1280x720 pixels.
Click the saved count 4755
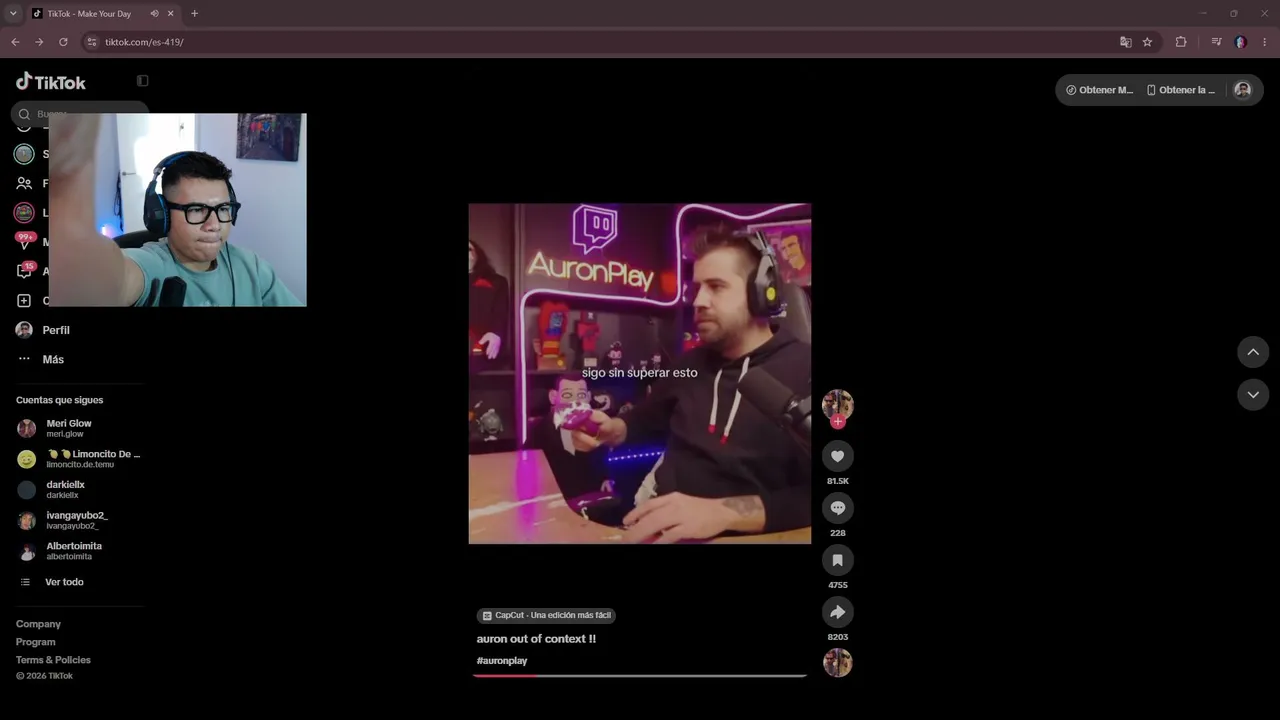(838, 585)
